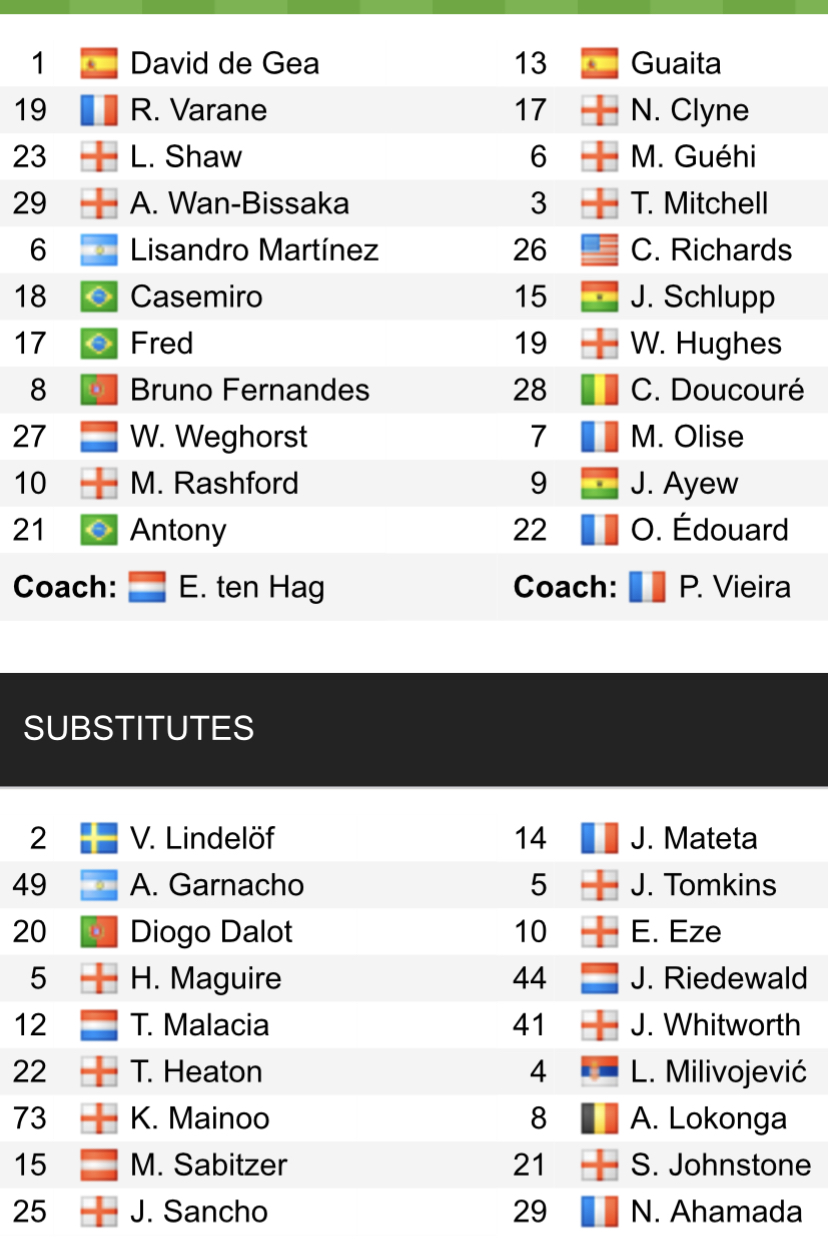Select W. Weghorst in the lineup
Image resolution: width=828 pixels, height=1256 pixels.
pyautogui.click(x=219, y=437)
